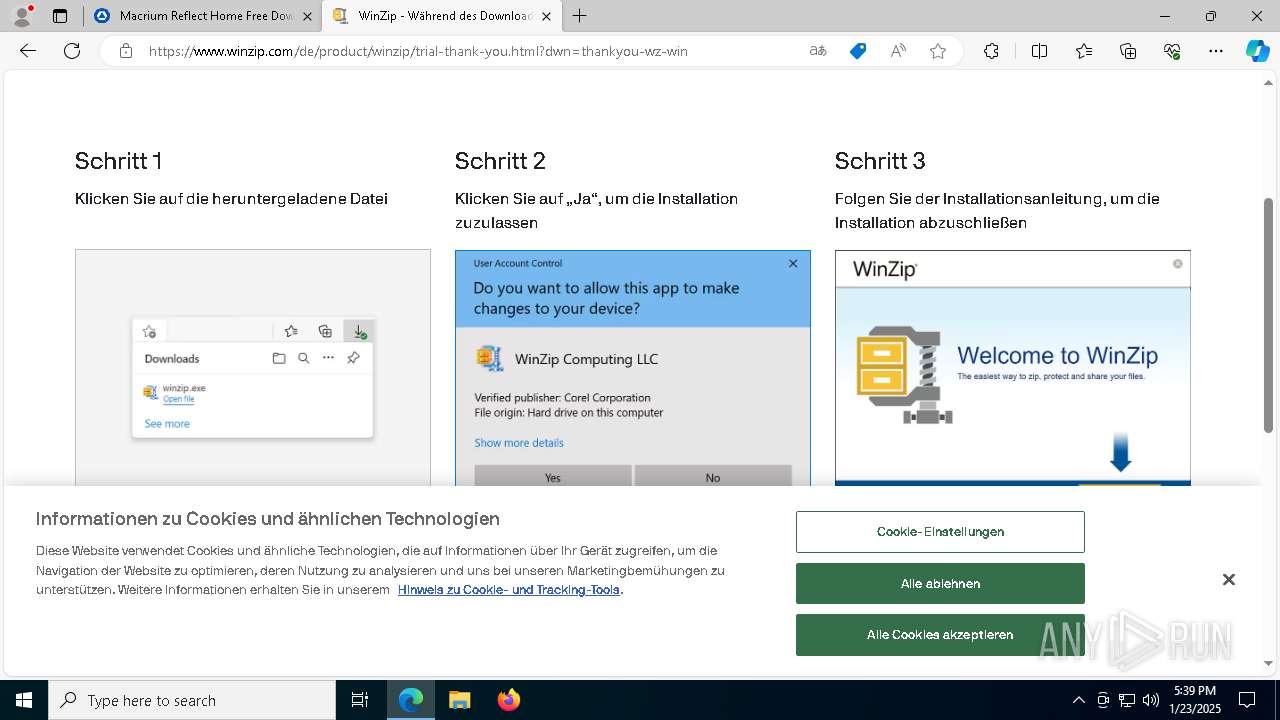The image size is (1280, 720).
Task: Click the Schritt 2 User Account Control image
Action: [633, 368]
